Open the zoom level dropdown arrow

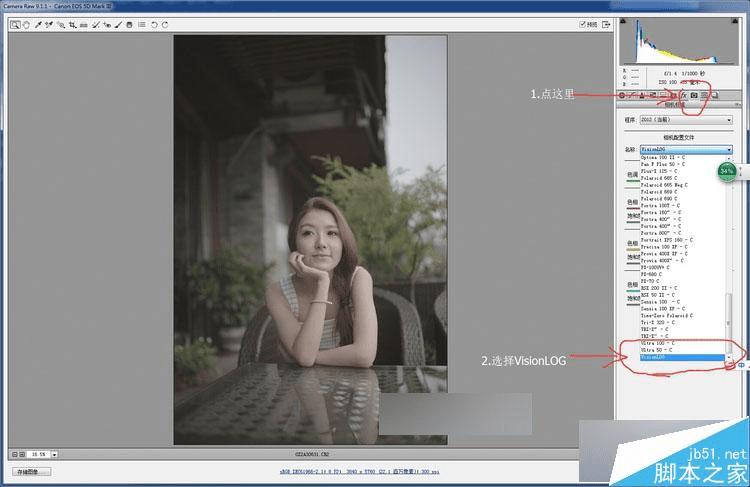(55, 454)
